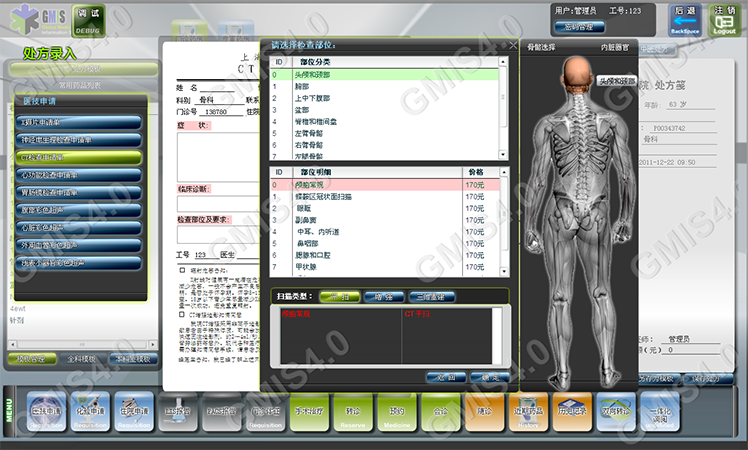Select 胸部 category row

coord(384,86)
